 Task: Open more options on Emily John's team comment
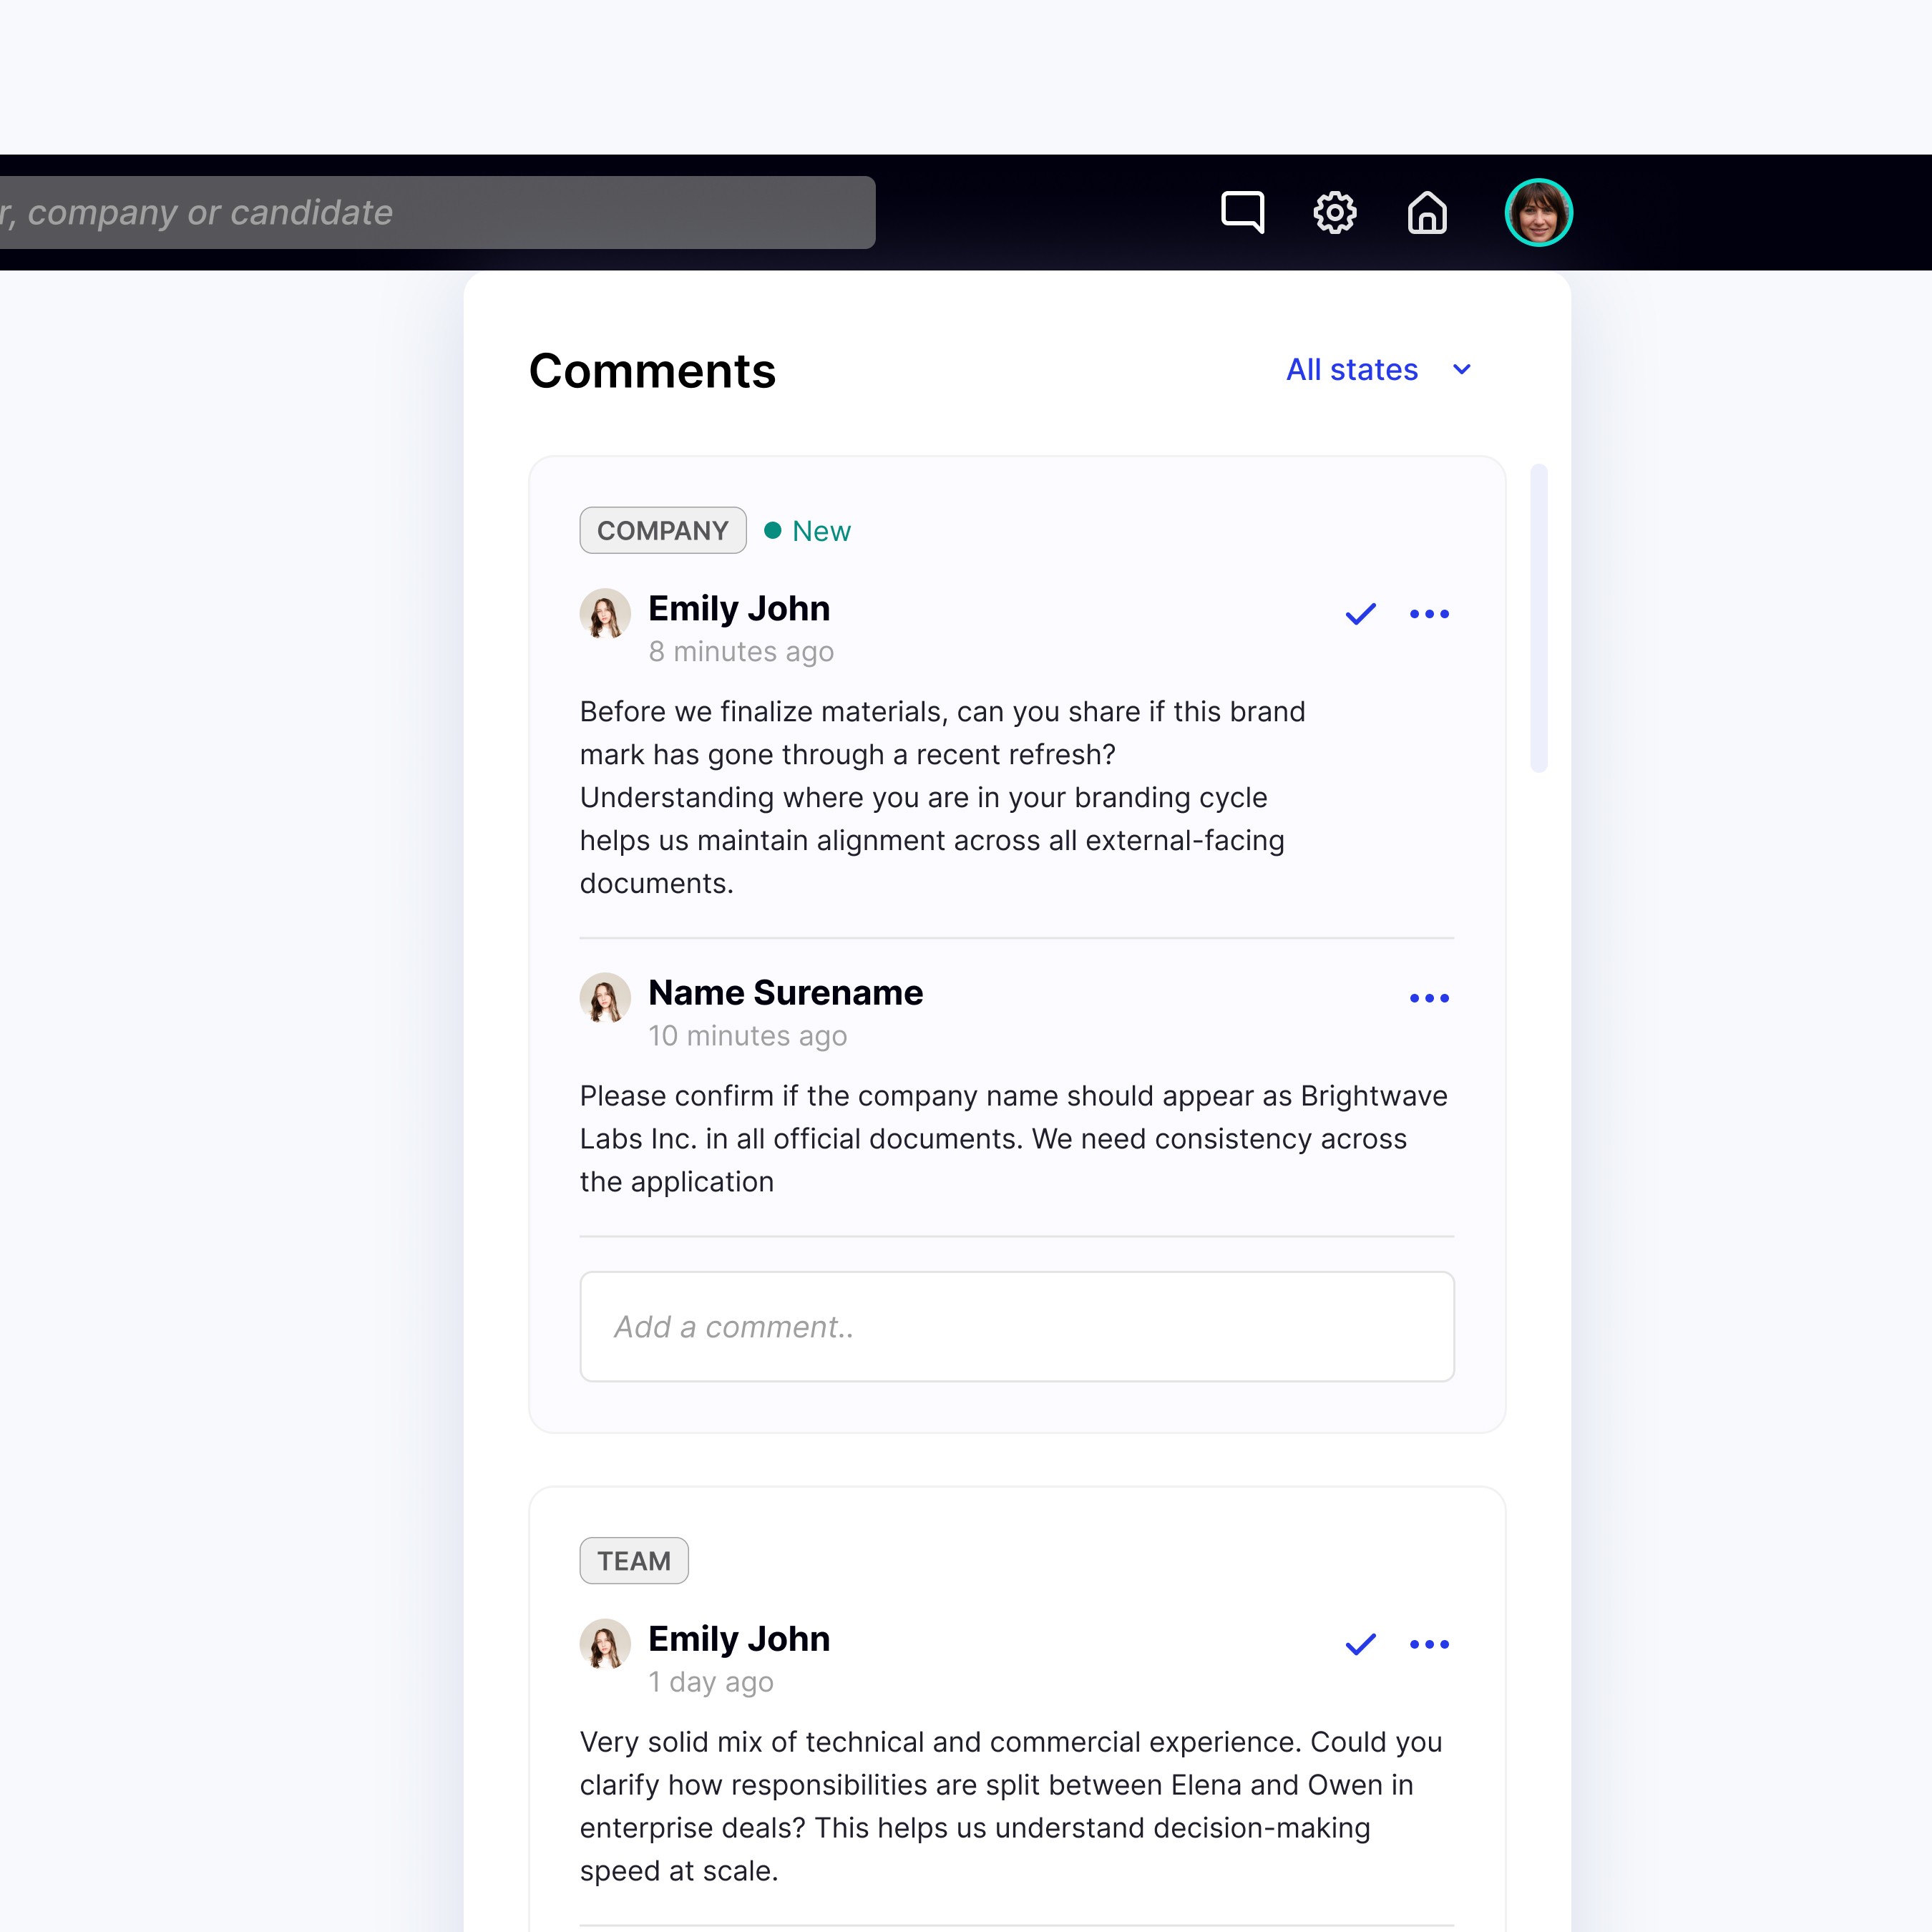click(1429, 1644)
